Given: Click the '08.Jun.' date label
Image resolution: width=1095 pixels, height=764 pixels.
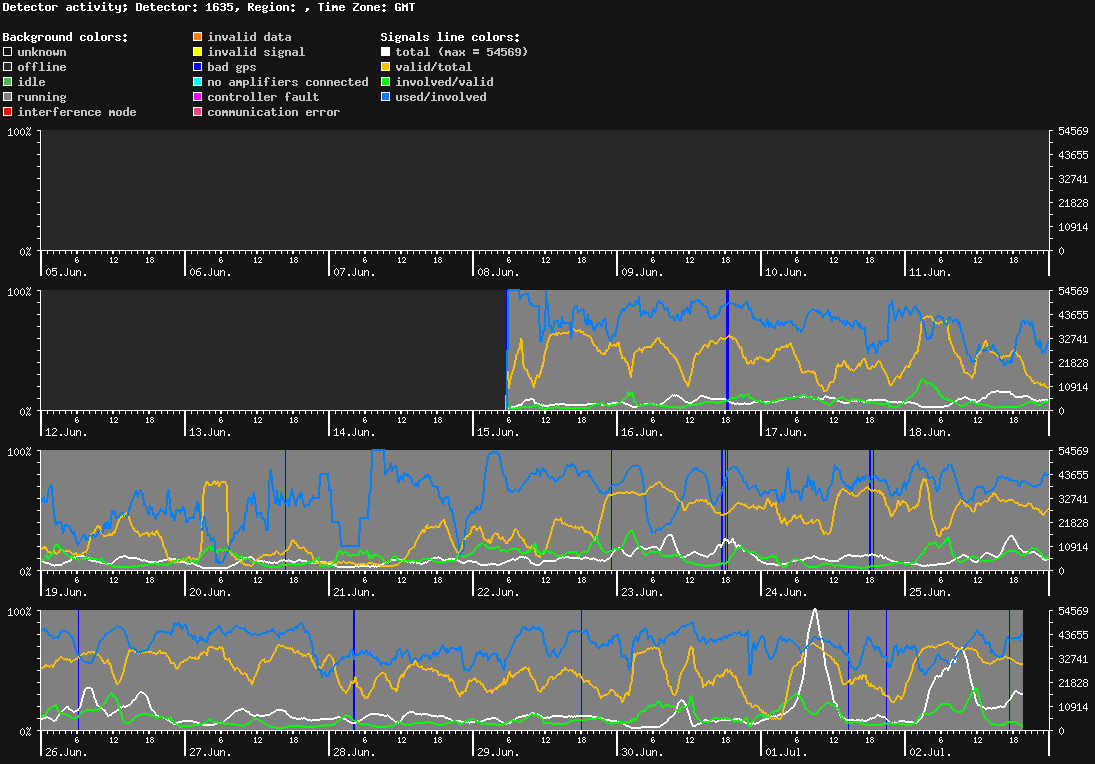Looking at the screenshot, I should point(498,272).
